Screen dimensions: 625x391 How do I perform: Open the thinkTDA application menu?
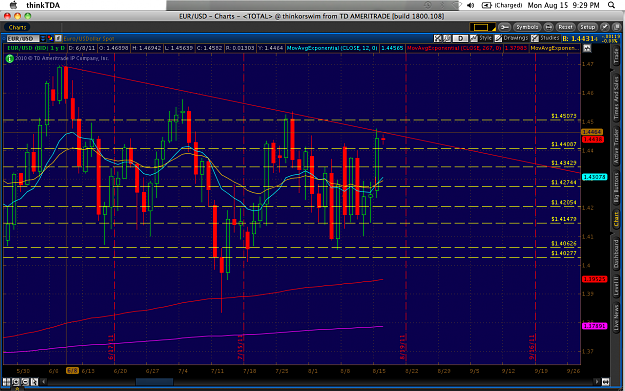[x=43, y=5]
